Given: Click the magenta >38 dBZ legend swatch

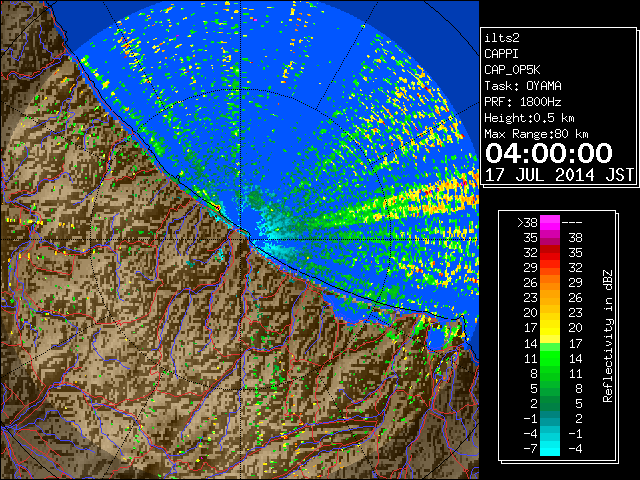Looking at the screenshot, I should [x=550, y=223].
